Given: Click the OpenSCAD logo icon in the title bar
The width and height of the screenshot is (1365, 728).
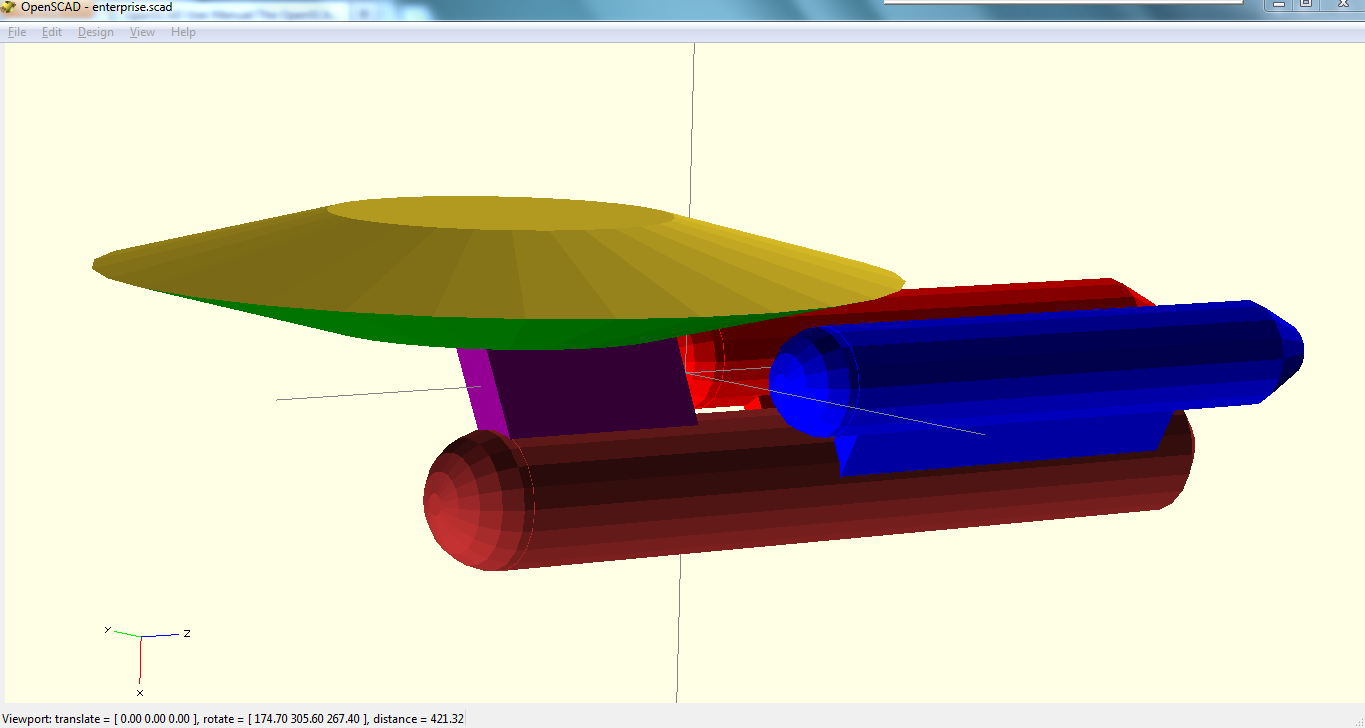Looking at the screenshot, I should (x=8, y=7).
